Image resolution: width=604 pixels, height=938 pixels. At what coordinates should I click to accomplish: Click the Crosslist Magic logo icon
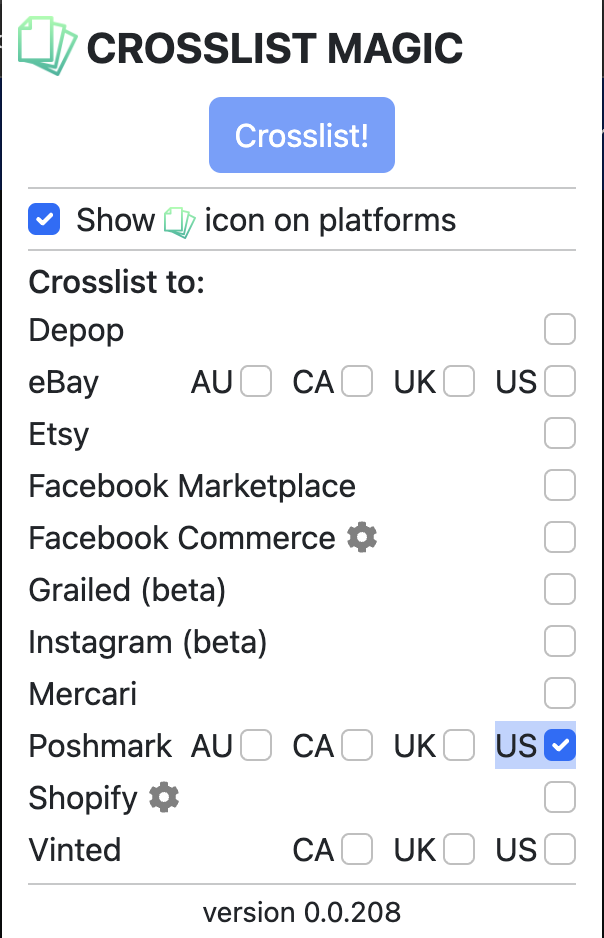click(47, 46)
